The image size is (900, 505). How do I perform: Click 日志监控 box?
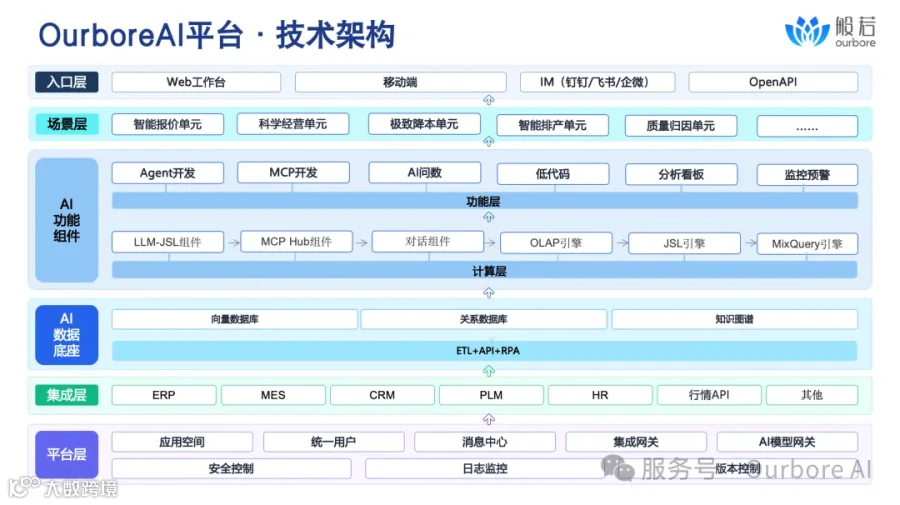click(485, 468)
